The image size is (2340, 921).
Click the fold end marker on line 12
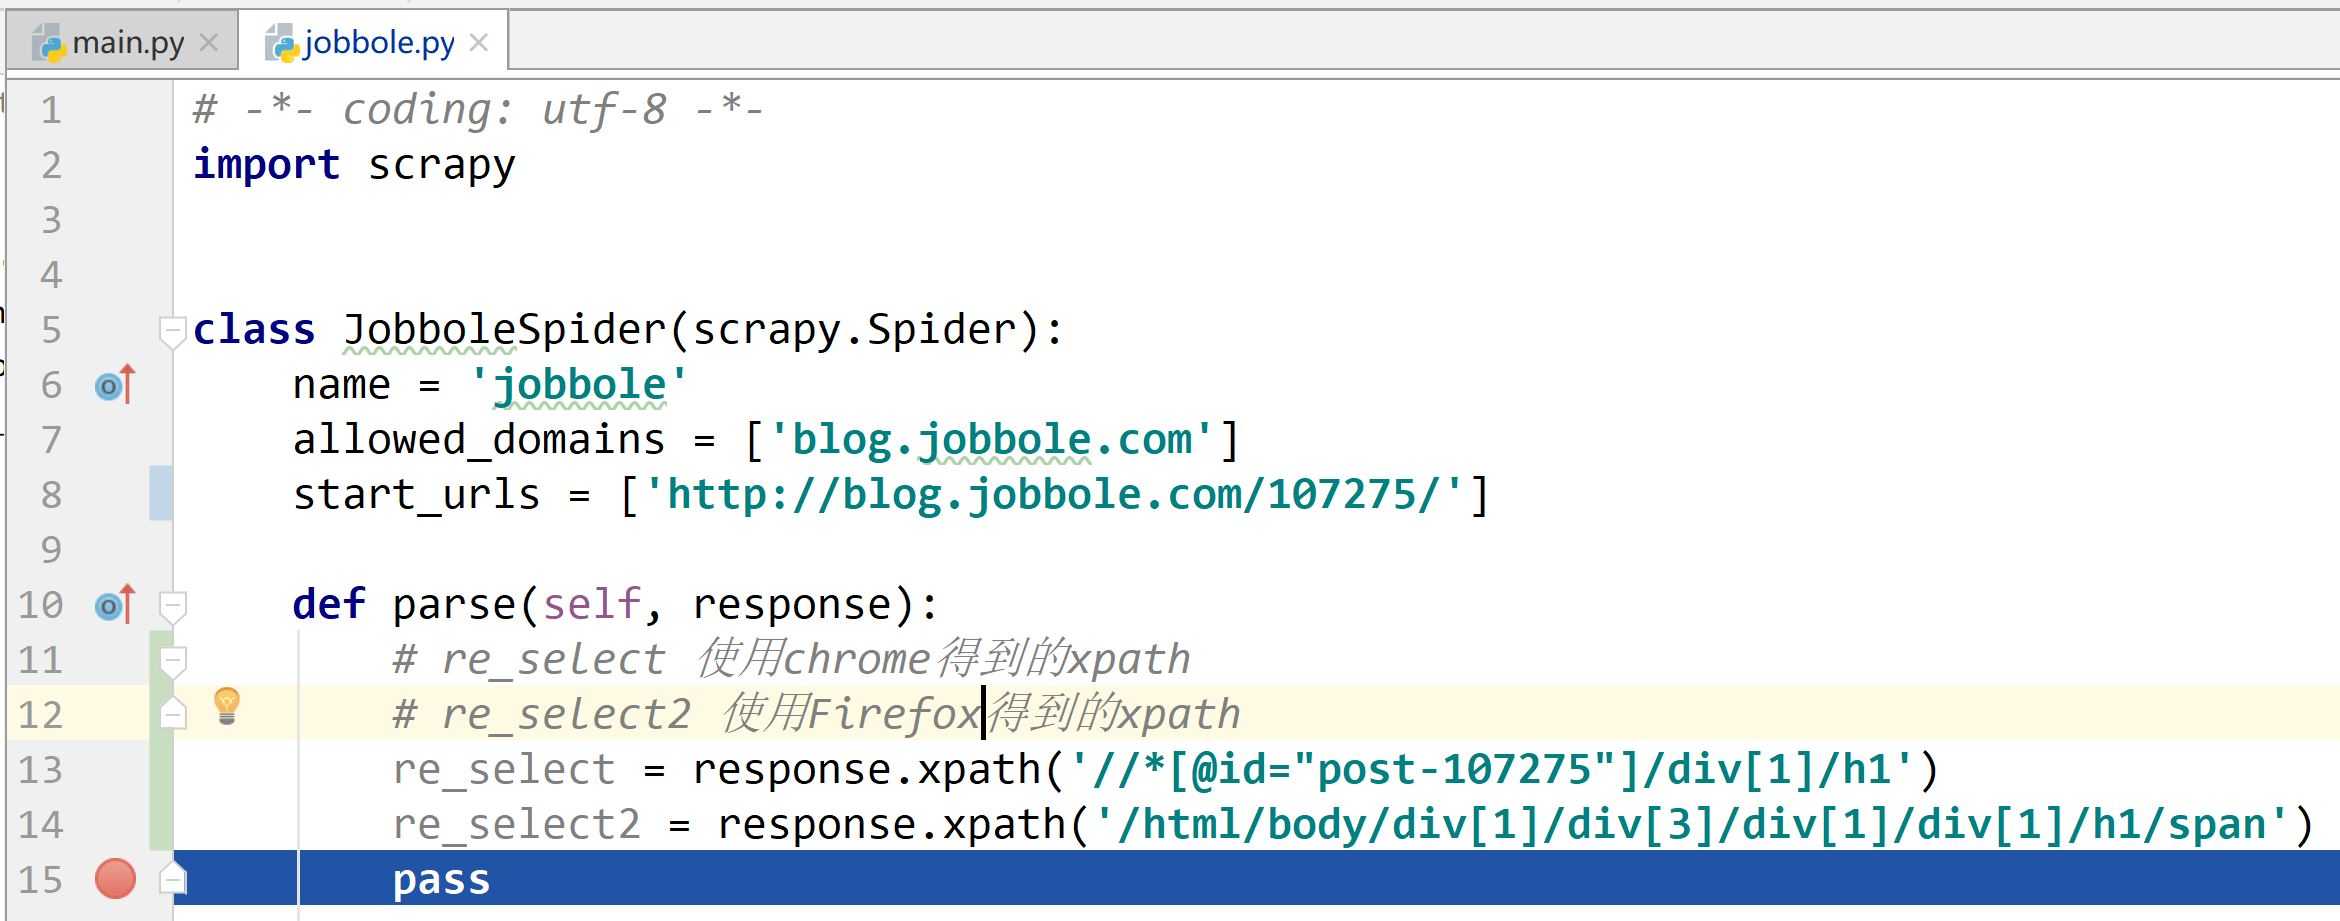172,713
